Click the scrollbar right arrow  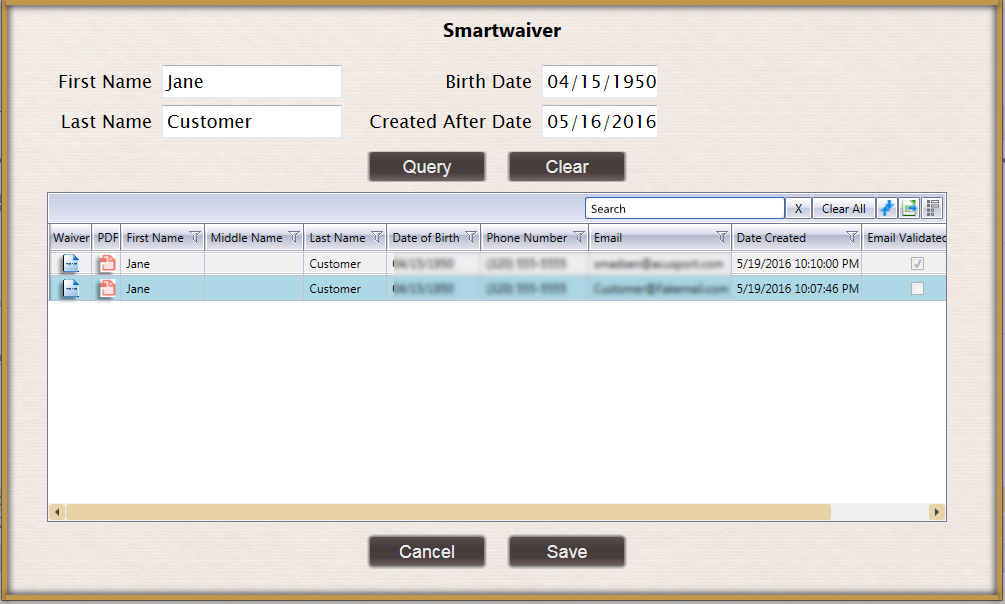click(x=936, y=512)
